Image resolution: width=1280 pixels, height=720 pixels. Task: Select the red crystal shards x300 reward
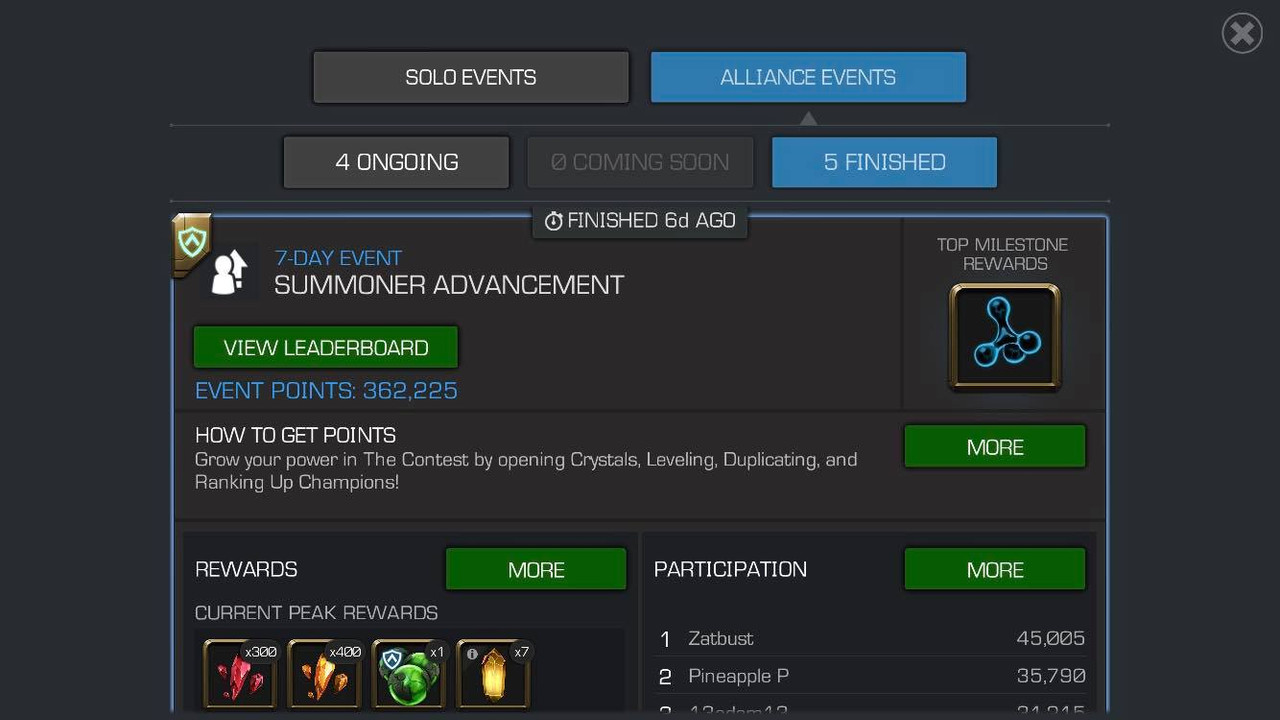pyautogui.click(x=241, y=674)
